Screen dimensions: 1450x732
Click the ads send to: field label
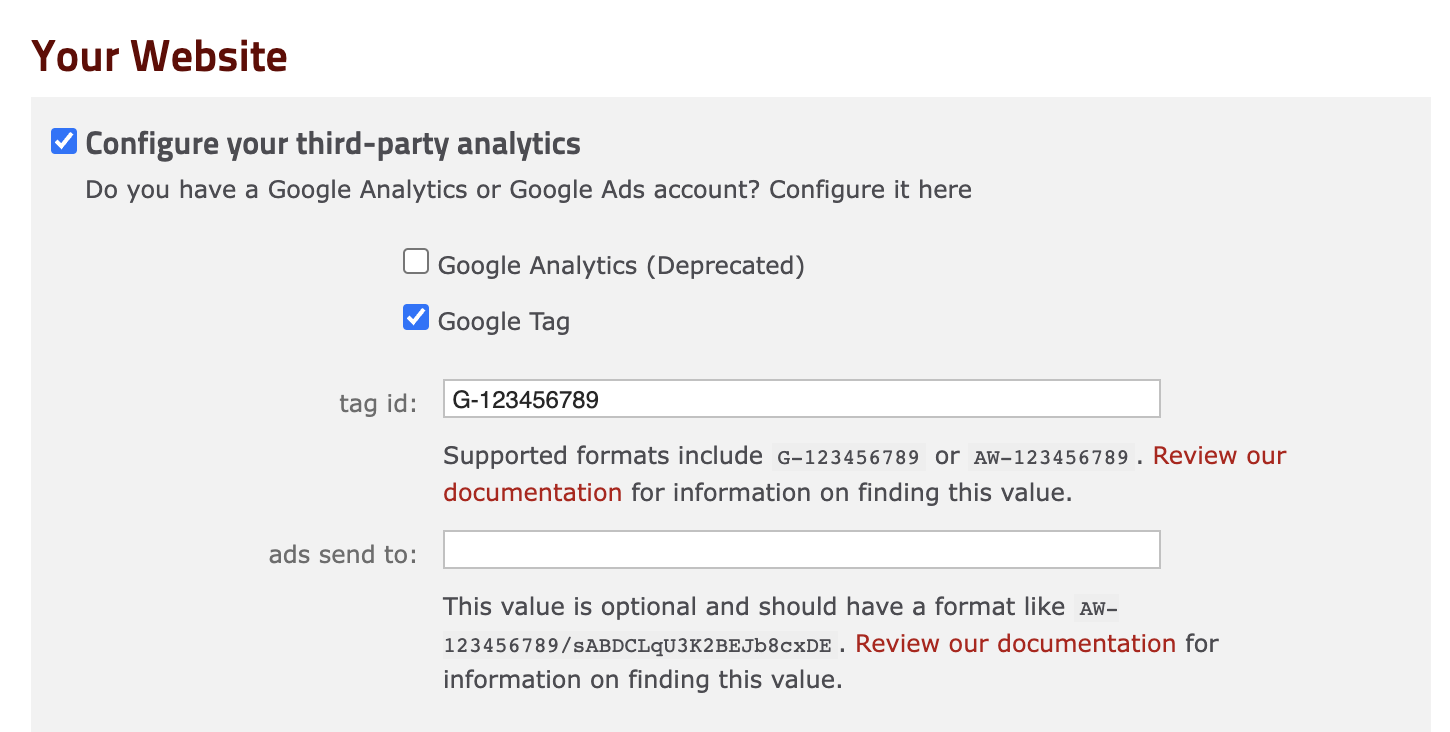click(343, 554)
